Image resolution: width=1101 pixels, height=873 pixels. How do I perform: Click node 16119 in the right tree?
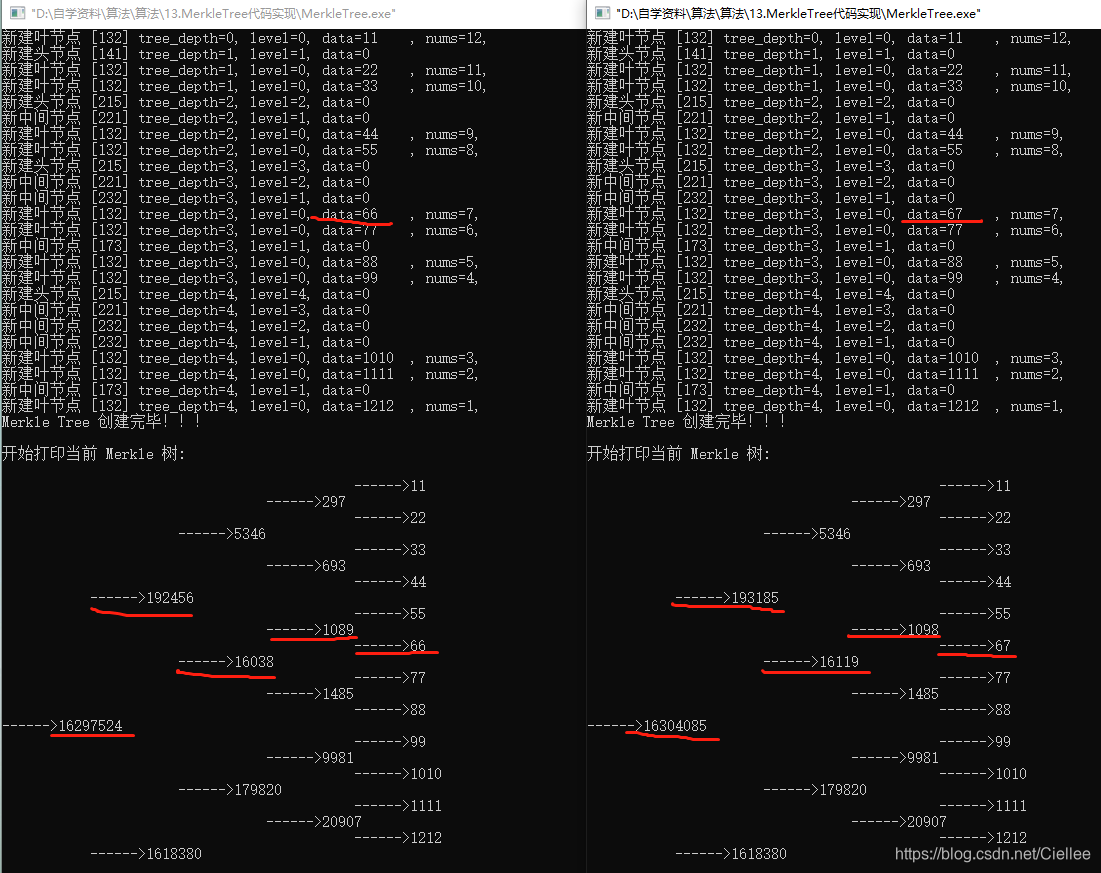tap(839, 662)
